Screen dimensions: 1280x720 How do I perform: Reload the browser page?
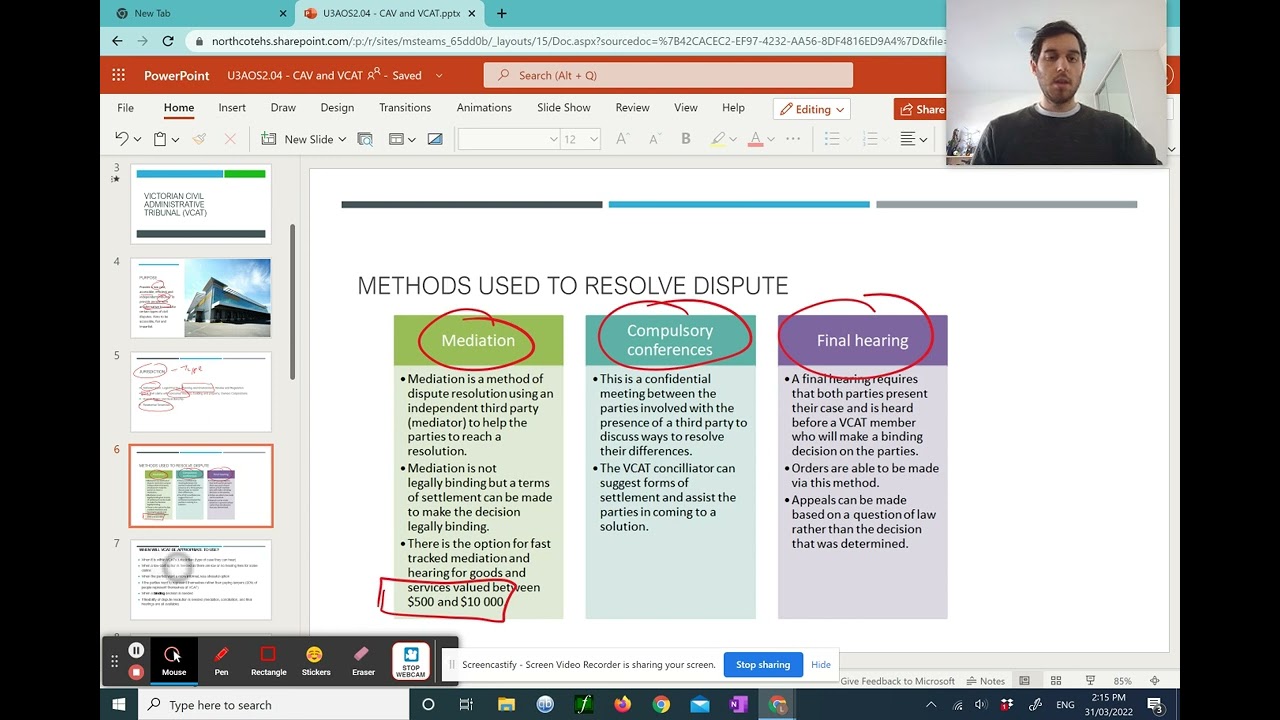(168, 41)
